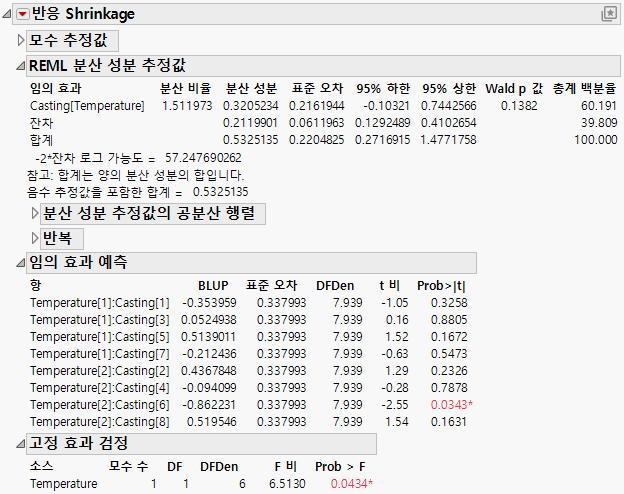Select the Wald p 값 column header
This screenshot has height=494, width=624.
514,88
